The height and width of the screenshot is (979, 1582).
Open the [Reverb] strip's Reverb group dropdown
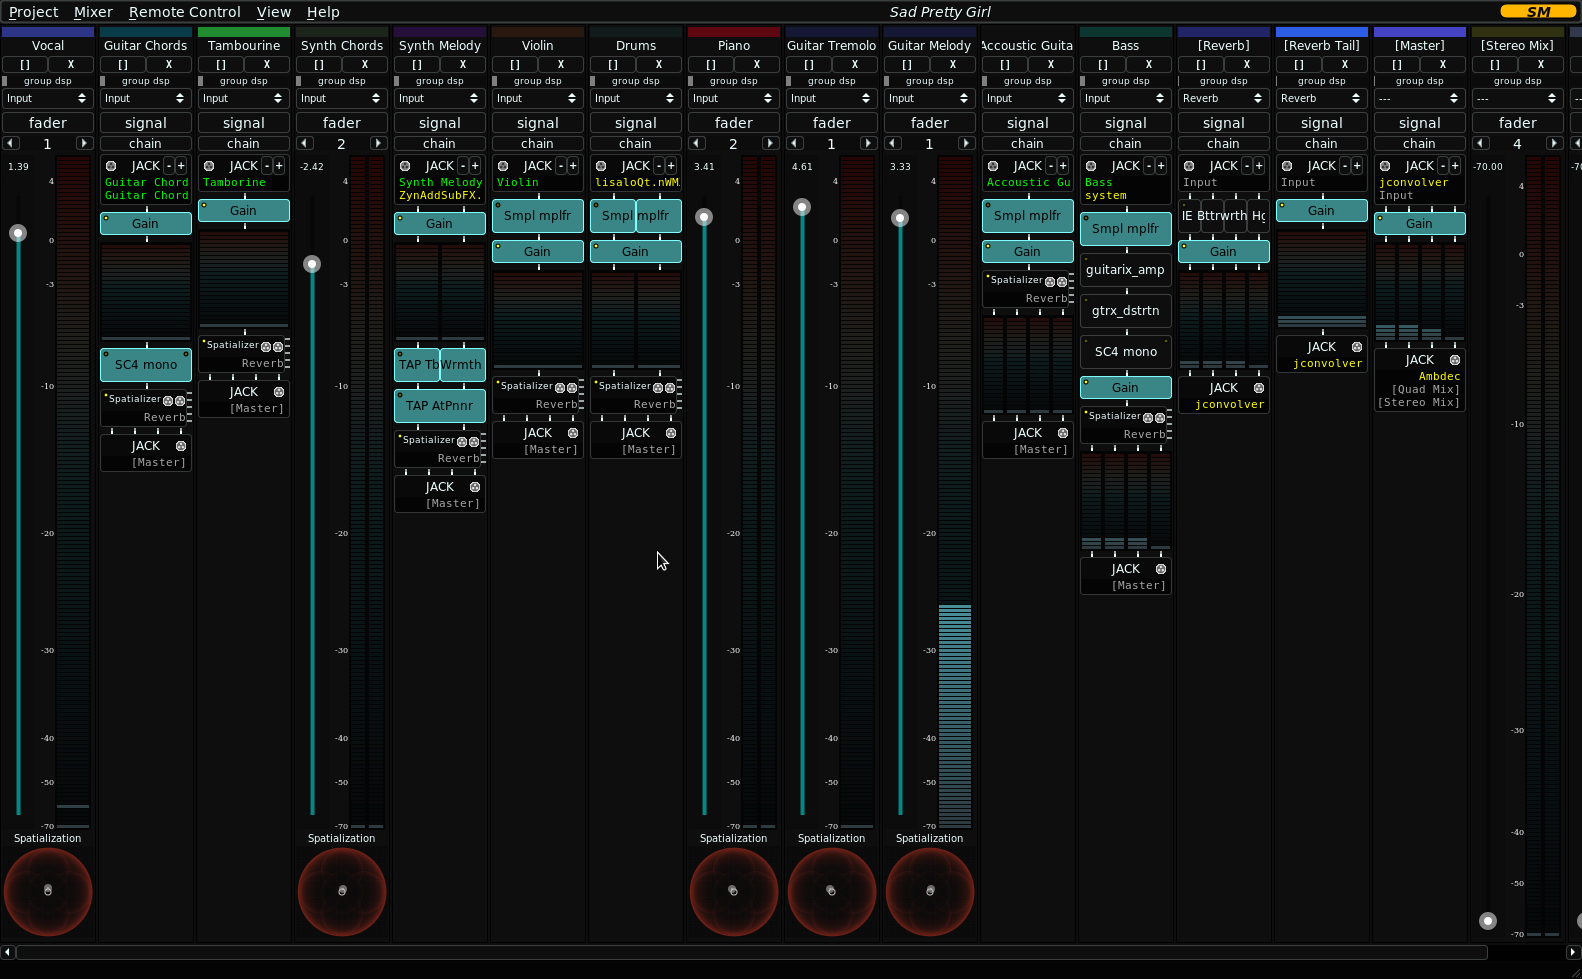[x=1224, y=98]
